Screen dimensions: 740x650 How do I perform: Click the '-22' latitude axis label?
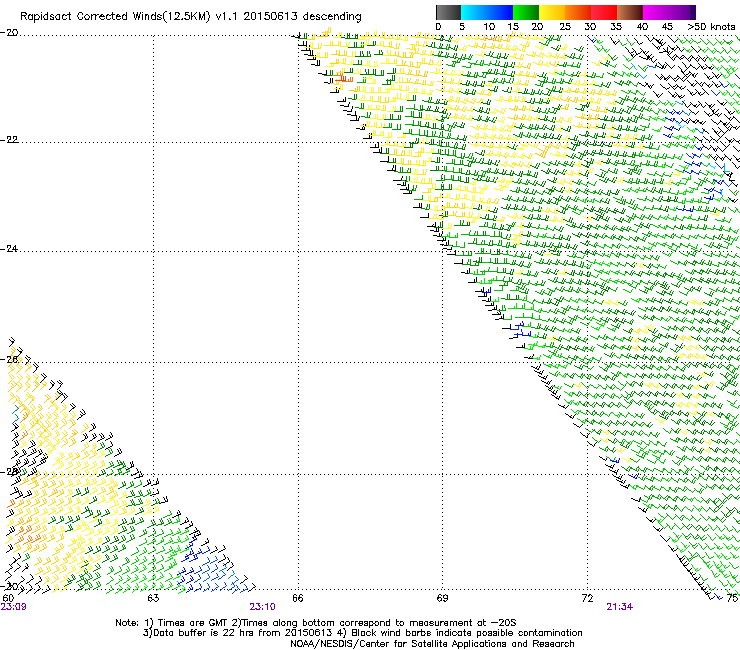pyautogui.click(x=9, y=140)
